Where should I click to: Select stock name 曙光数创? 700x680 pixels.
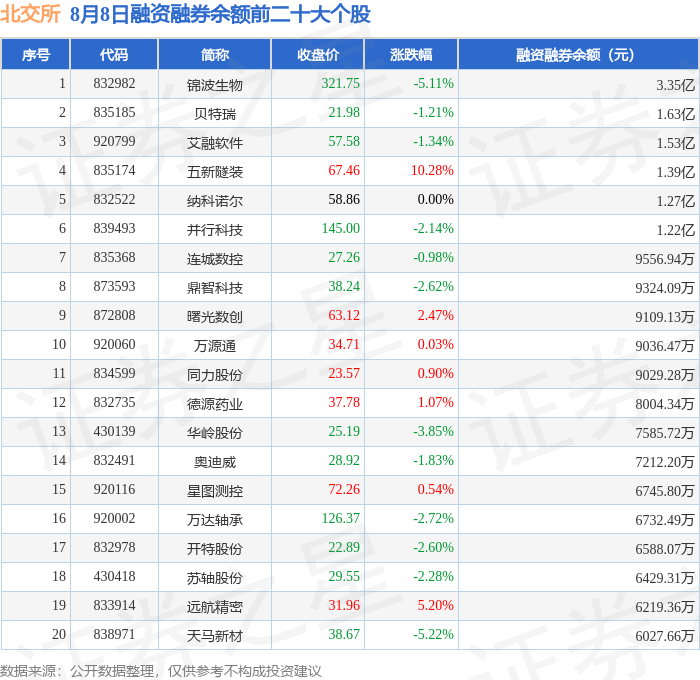click(215, 317)
